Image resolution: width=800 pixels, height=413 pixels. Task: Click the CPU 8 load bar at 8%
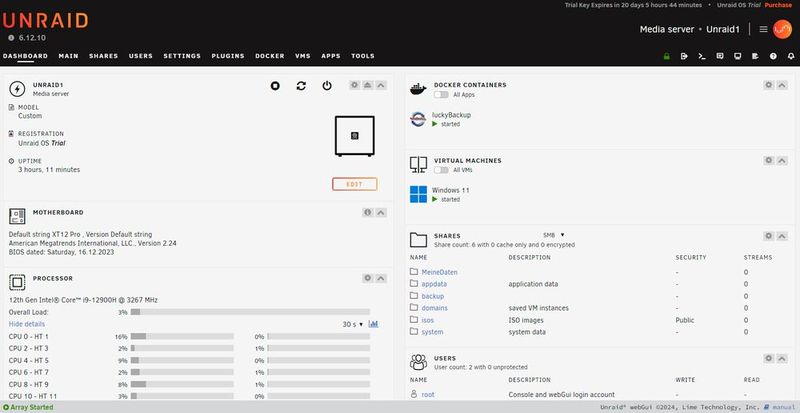tap(182, 384)
